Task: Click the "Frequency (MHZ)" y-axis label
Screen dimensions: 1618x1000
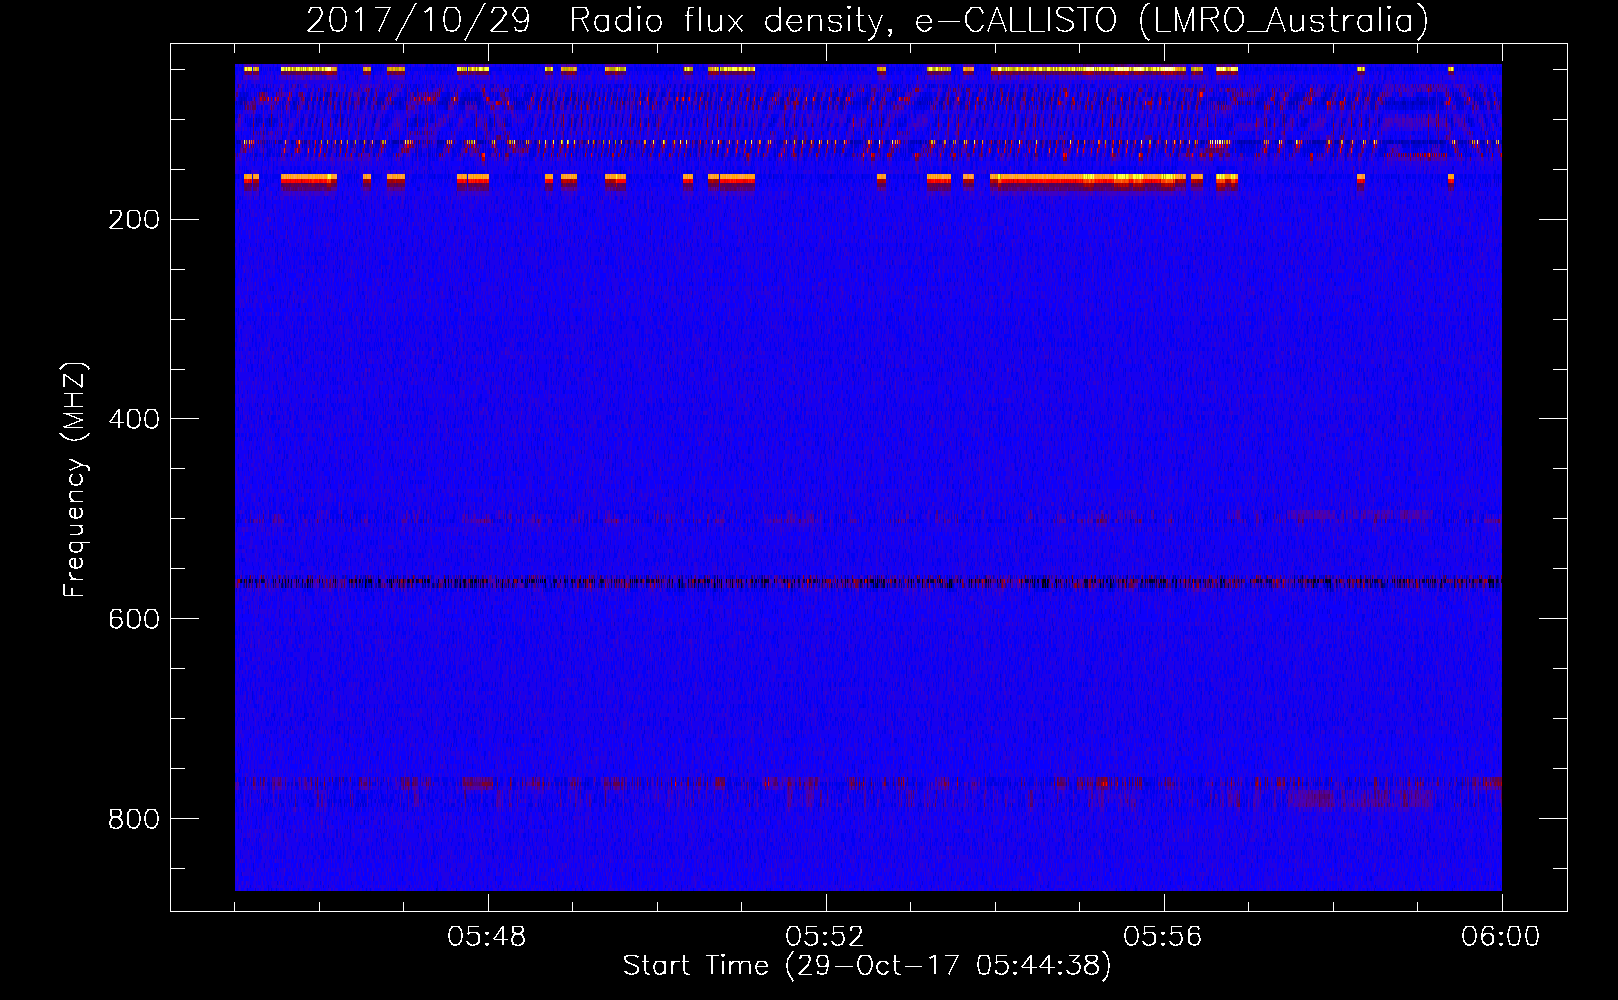Action: point(75,479)
